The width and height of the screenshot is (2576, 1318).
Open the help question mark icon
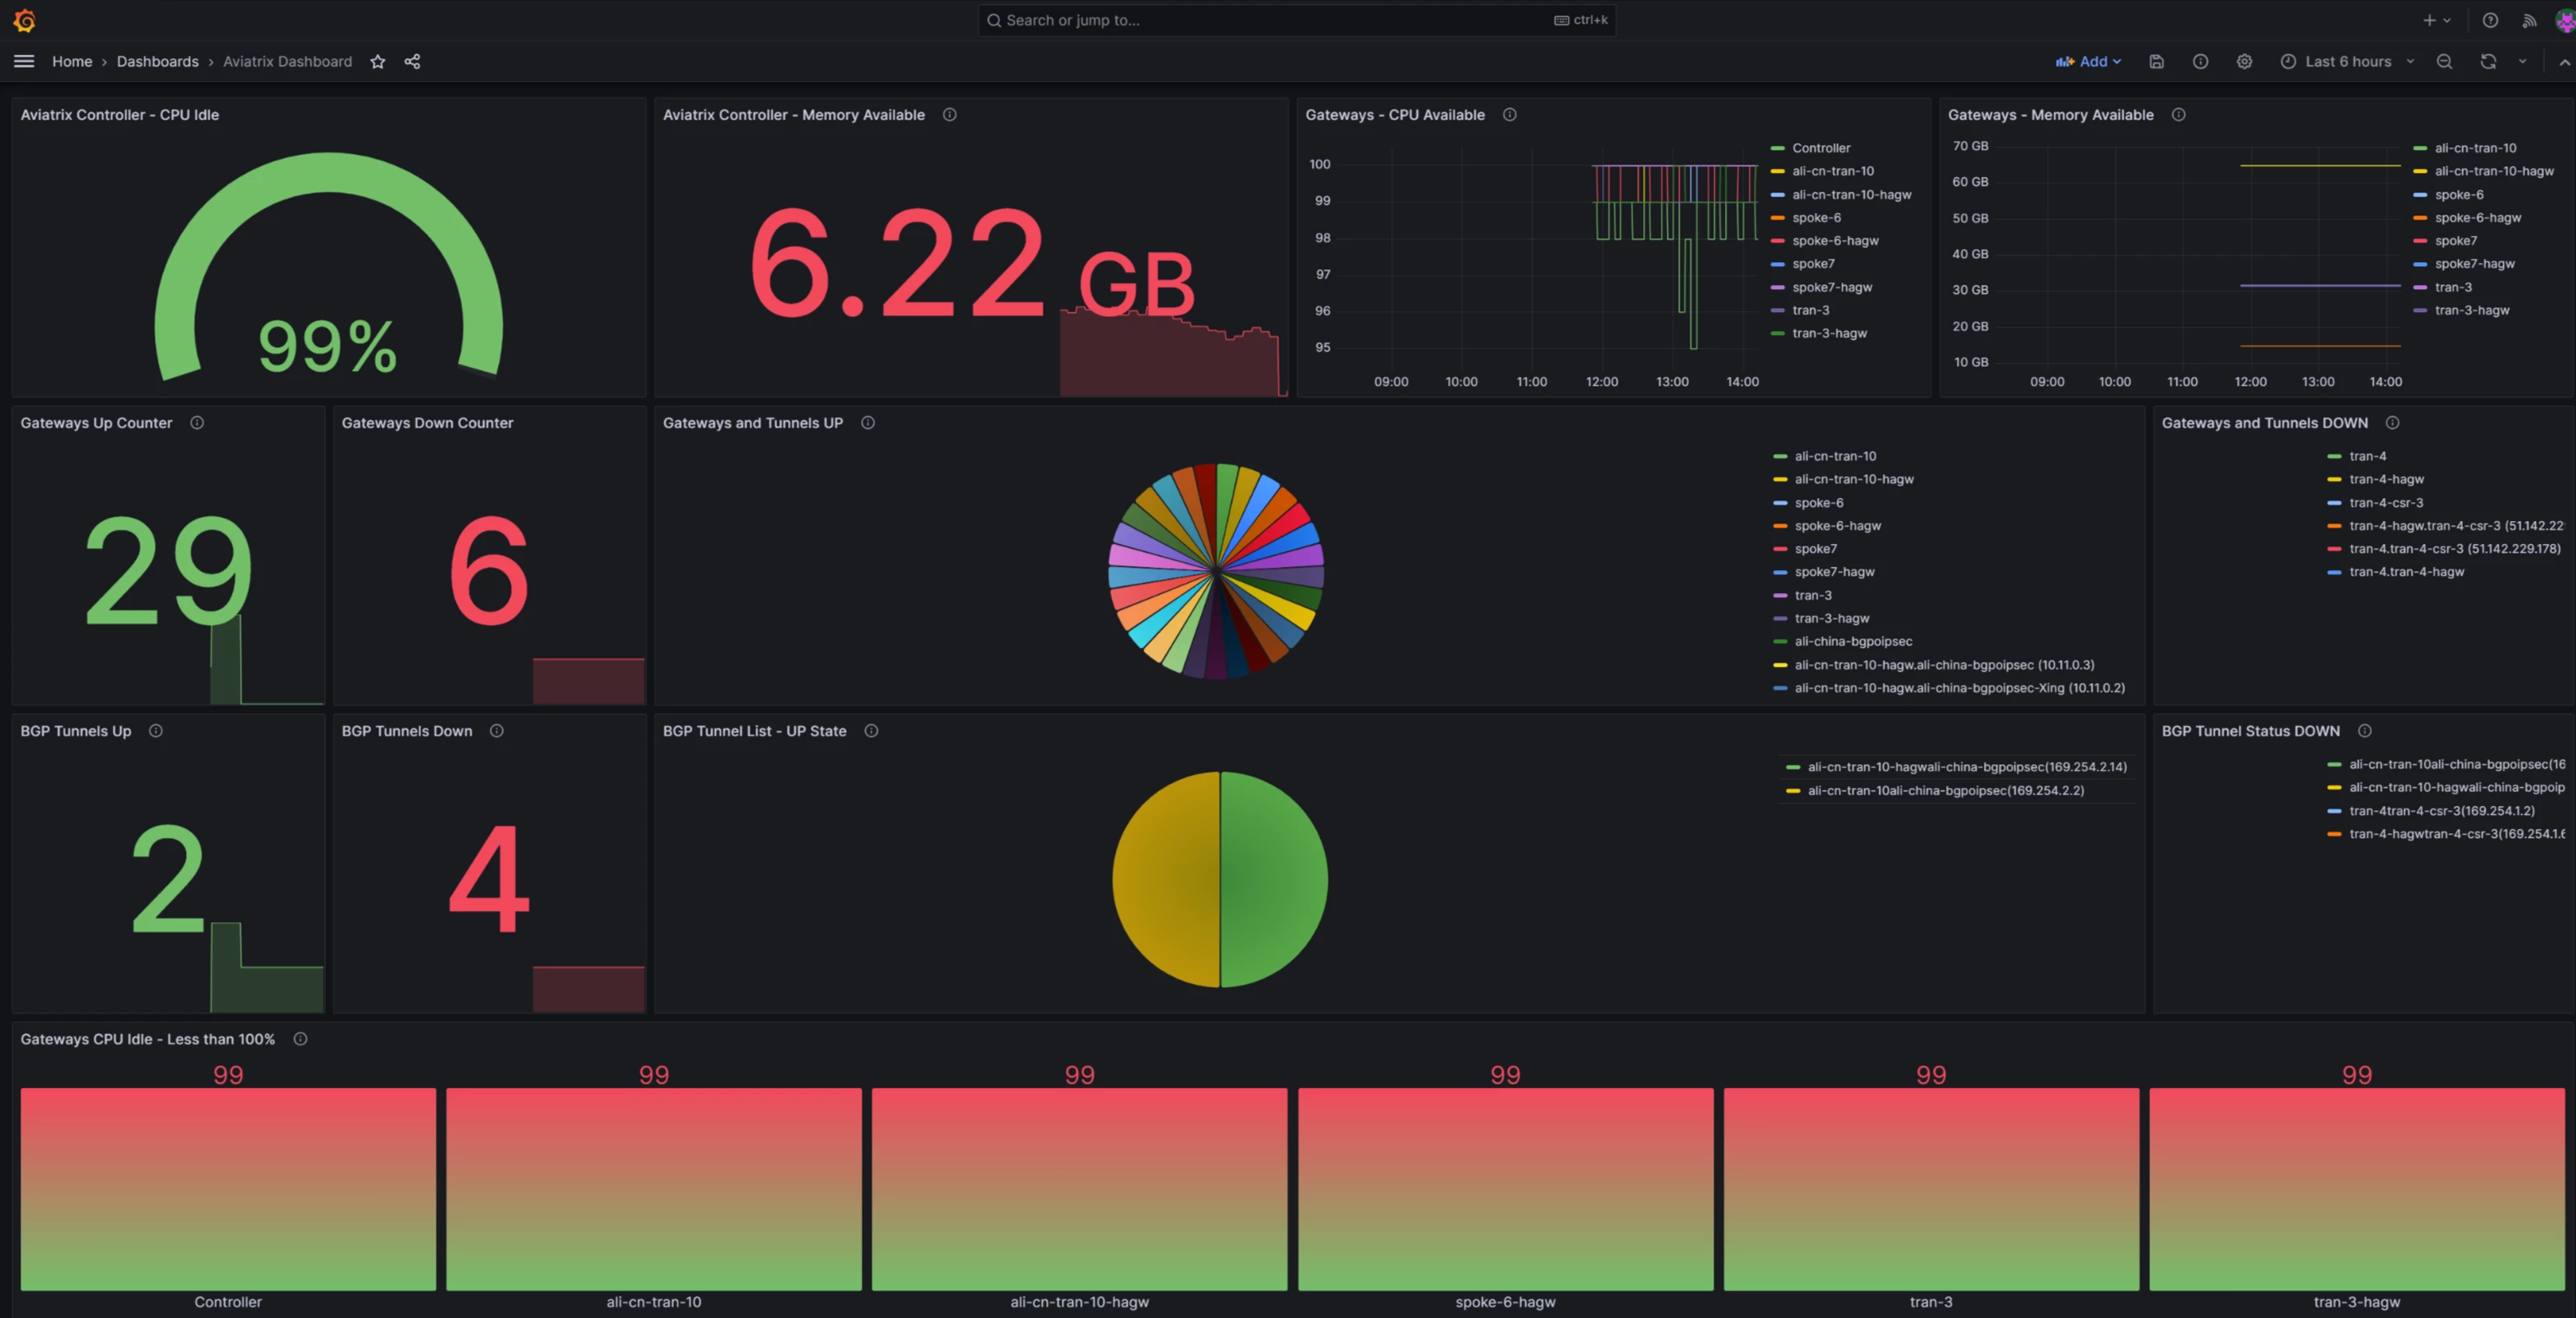2490,20
